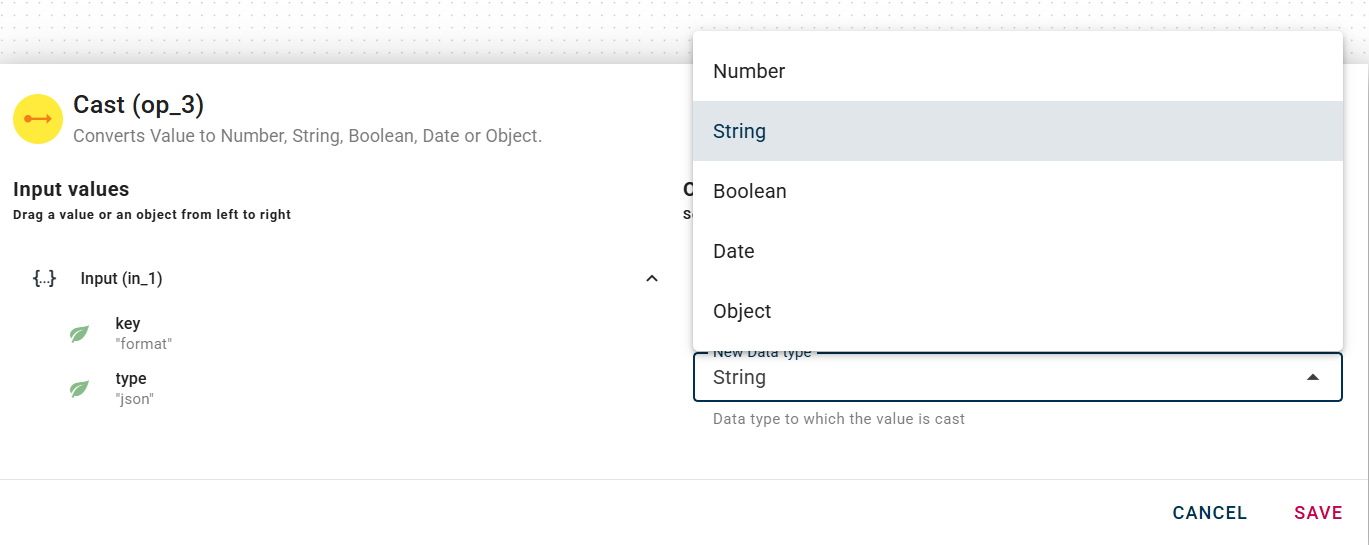Screen dimensions: 1369x545
Task: Select the "type" input value label
Action: point(131,379)
